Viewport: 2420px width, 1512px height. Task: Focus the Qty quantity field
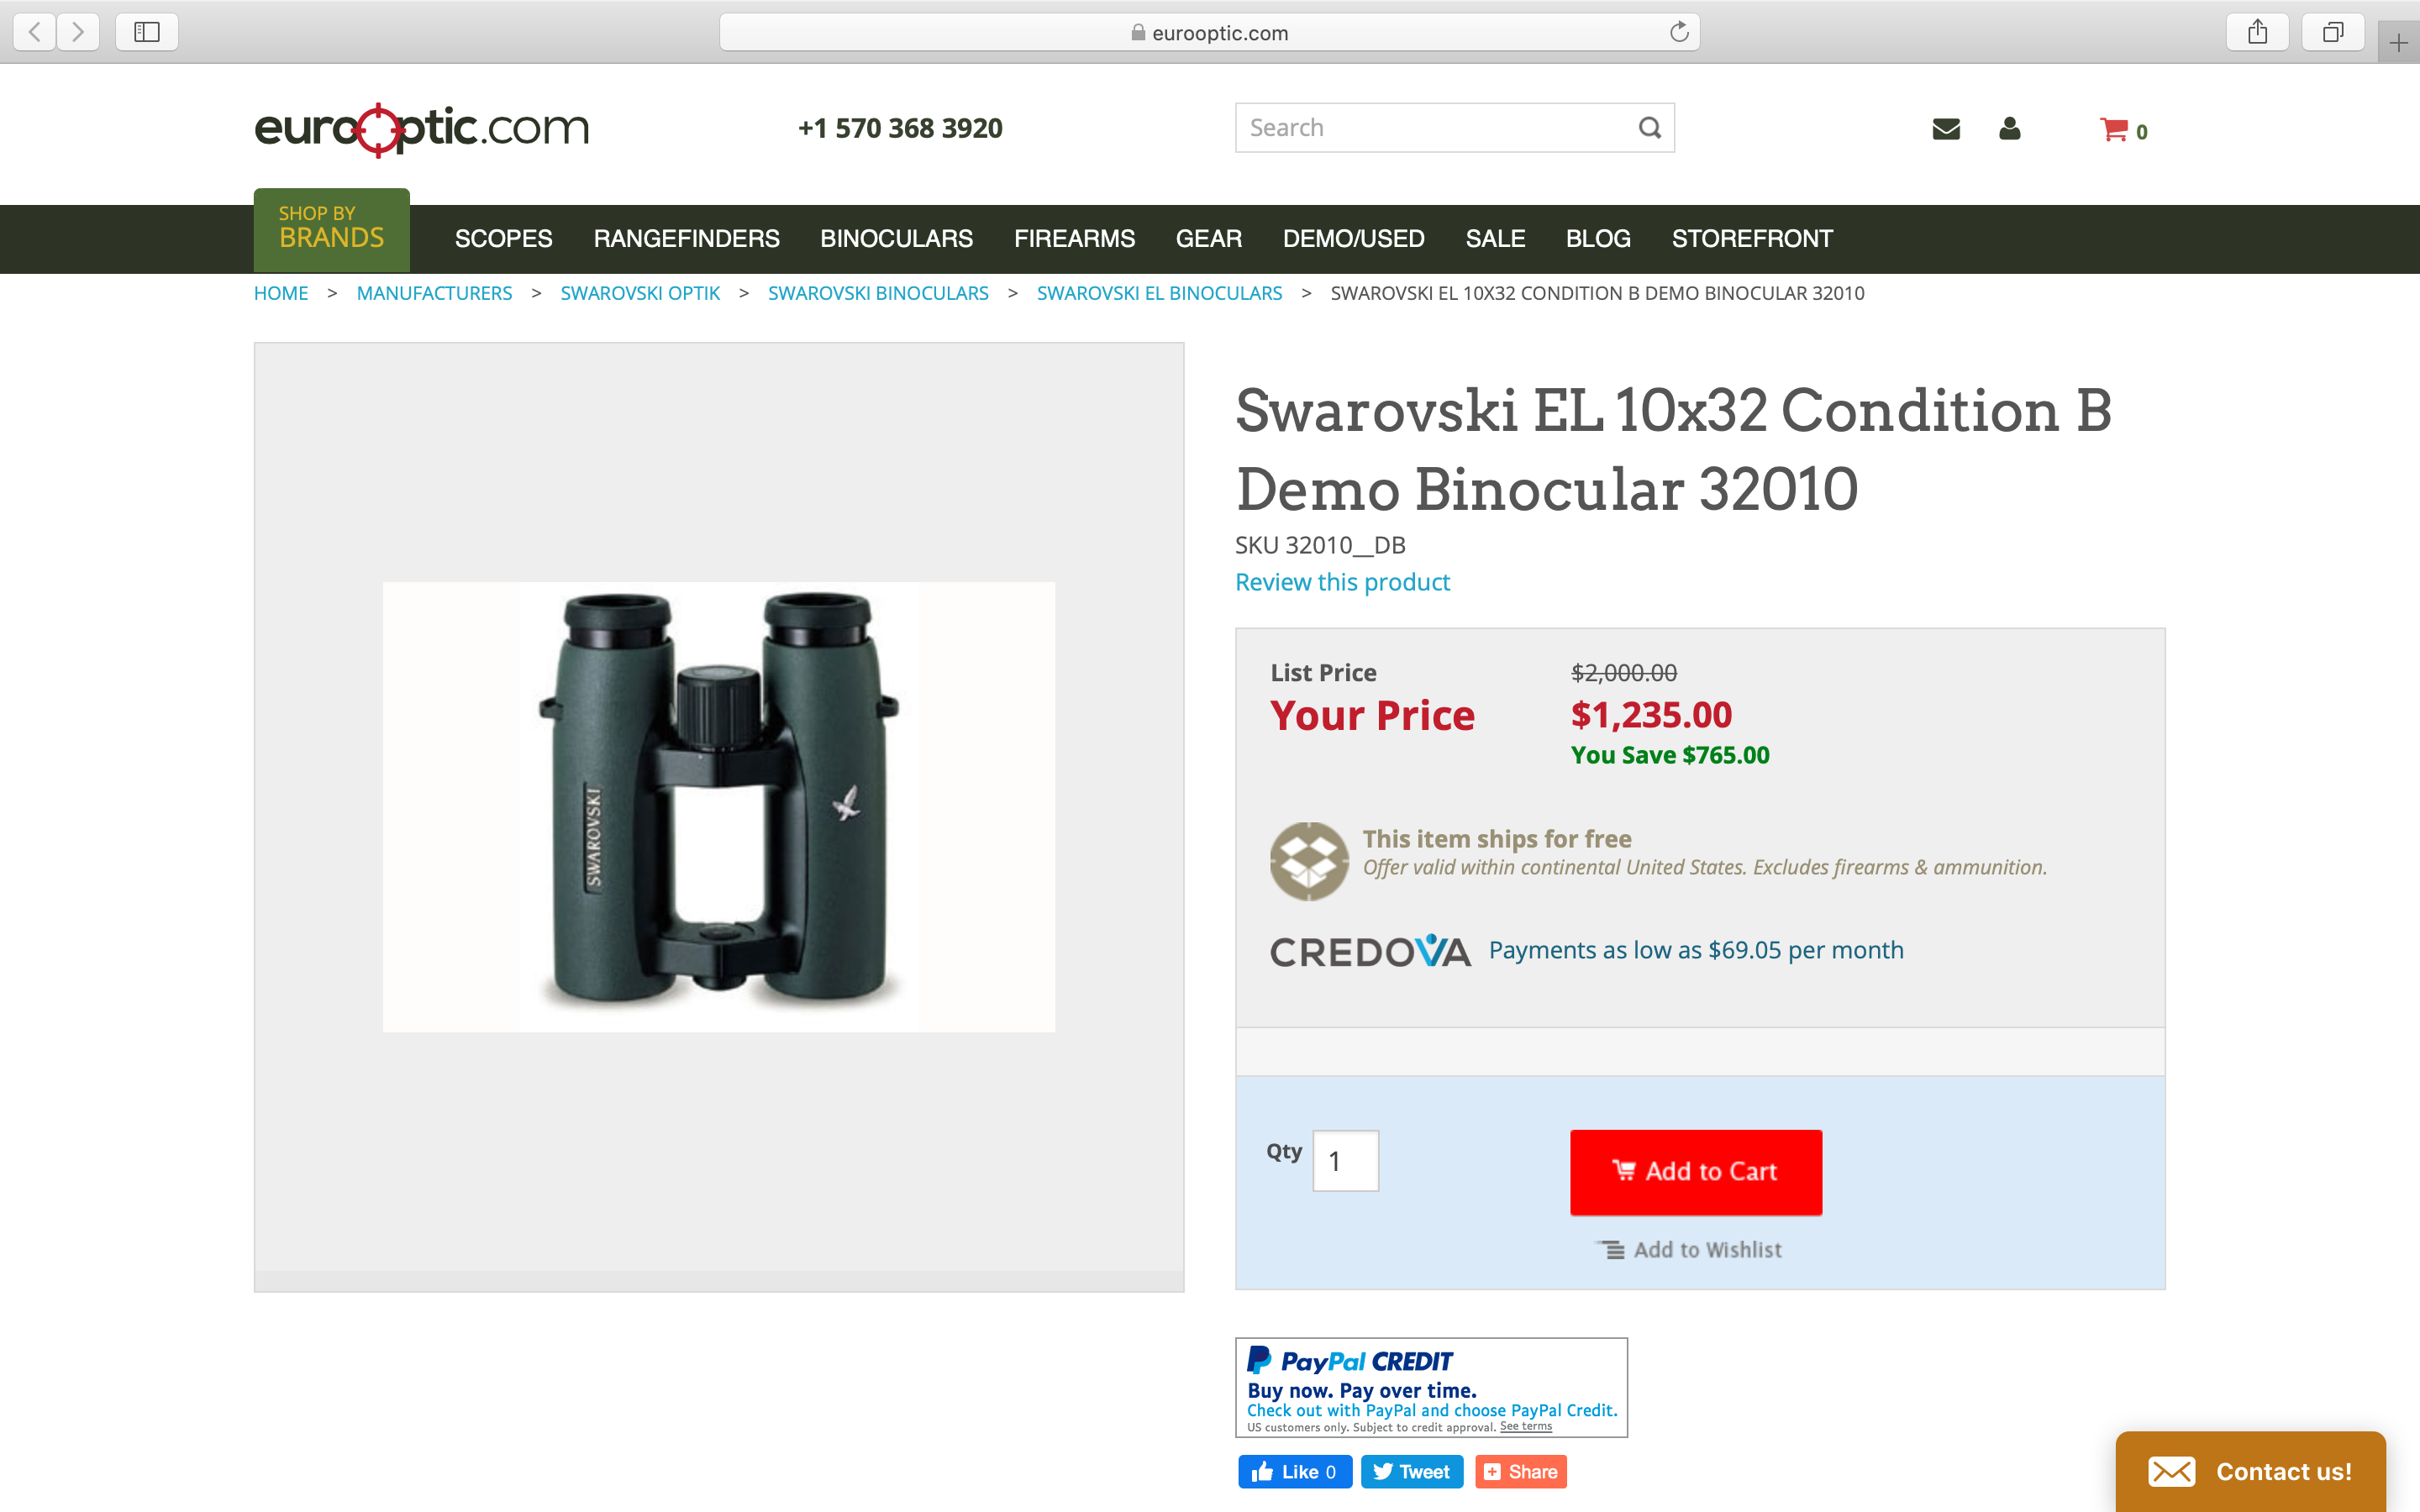point(1345,1161)
